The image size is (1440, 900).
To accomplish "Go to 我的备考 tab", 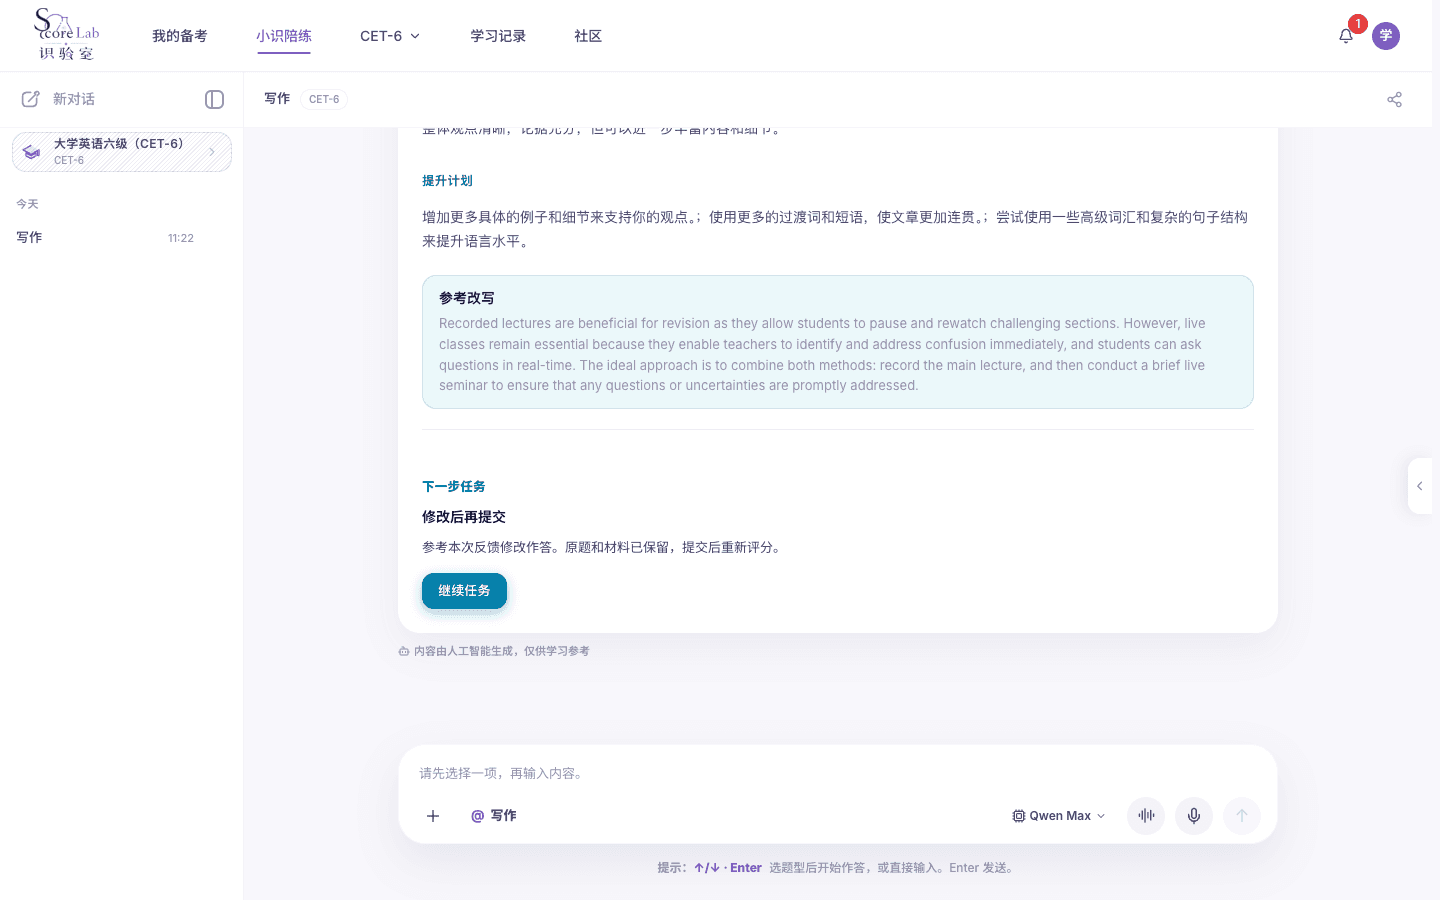I will pos(180,36).
